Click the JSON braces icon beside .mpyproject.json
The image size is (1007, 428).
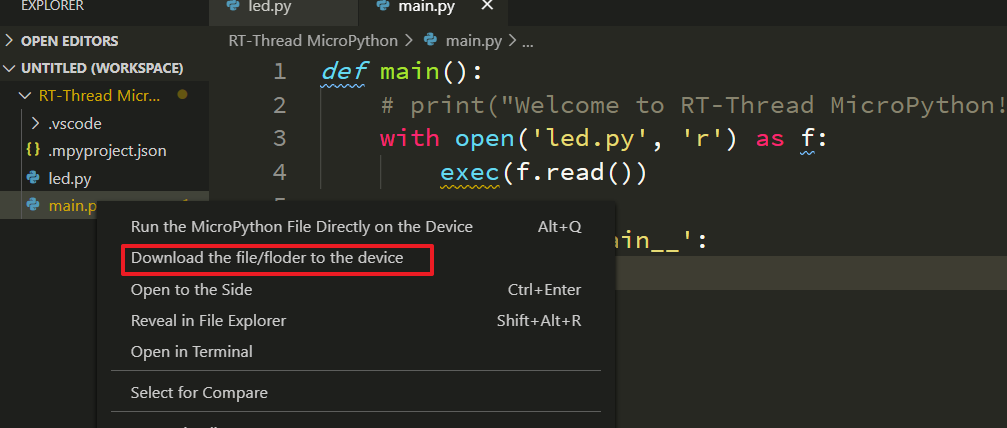click(33, 152)
